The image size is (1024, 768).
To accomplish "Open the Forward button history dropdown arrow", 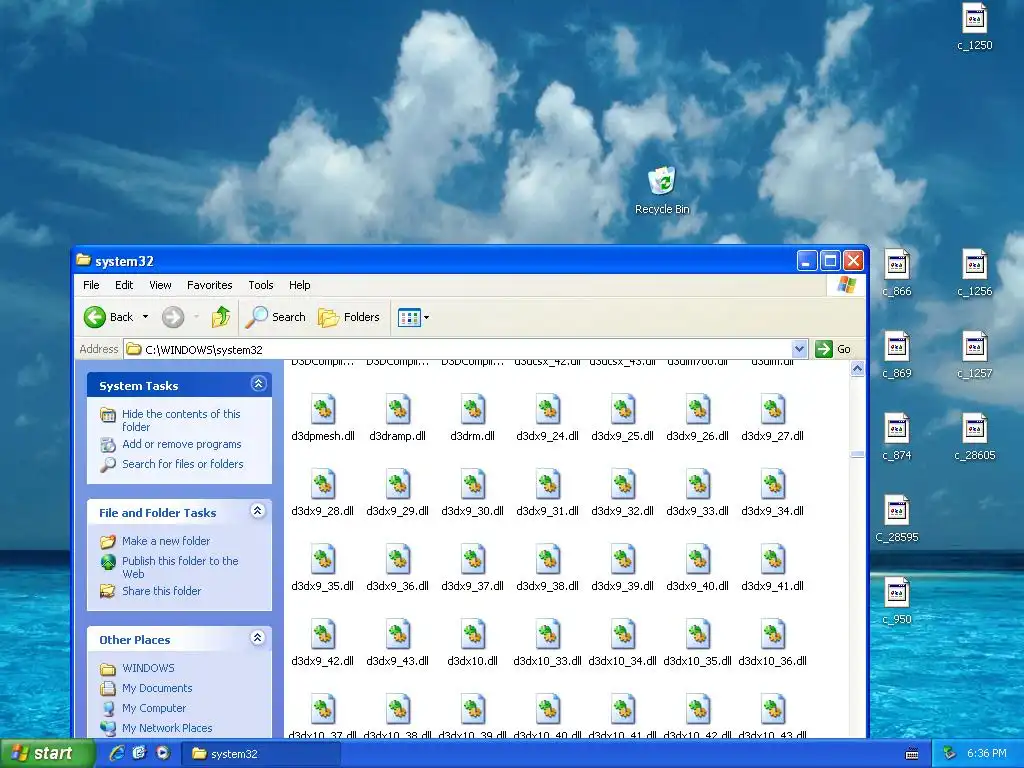I will [196, 317].
